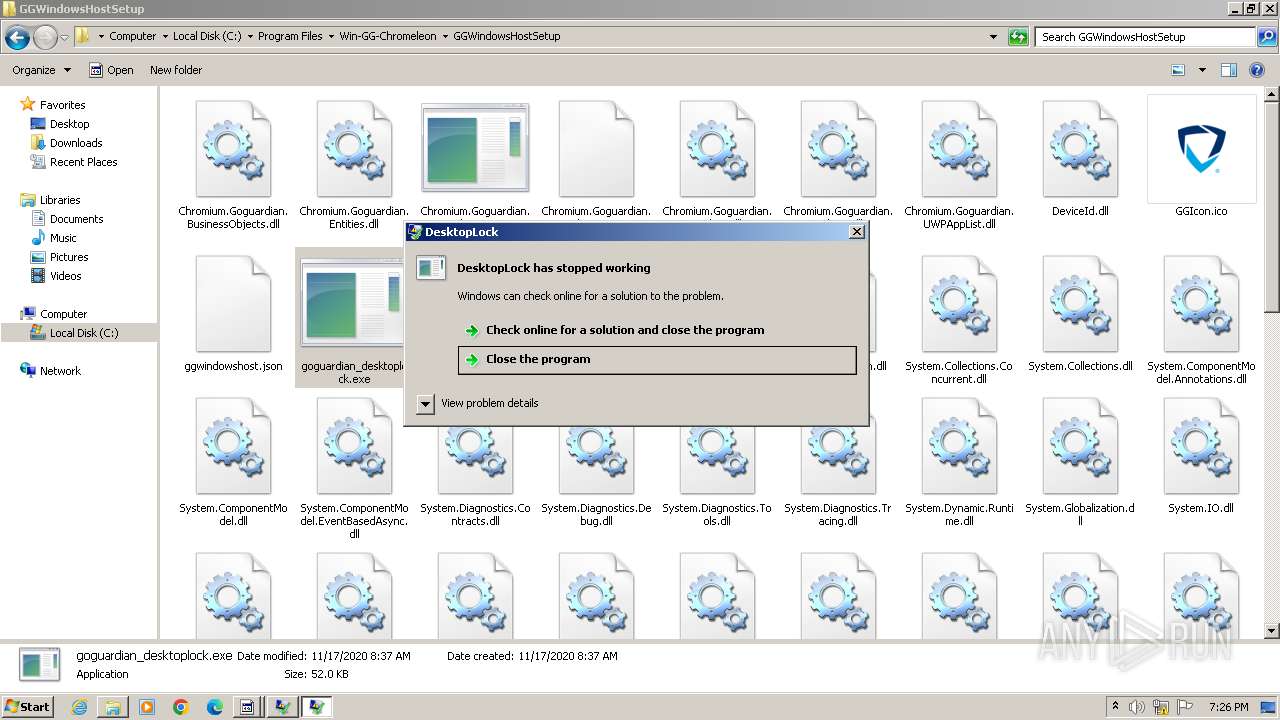Click Open in Explorer toolbar
Screen dimensions: 1280x720
tap(111, 70)
